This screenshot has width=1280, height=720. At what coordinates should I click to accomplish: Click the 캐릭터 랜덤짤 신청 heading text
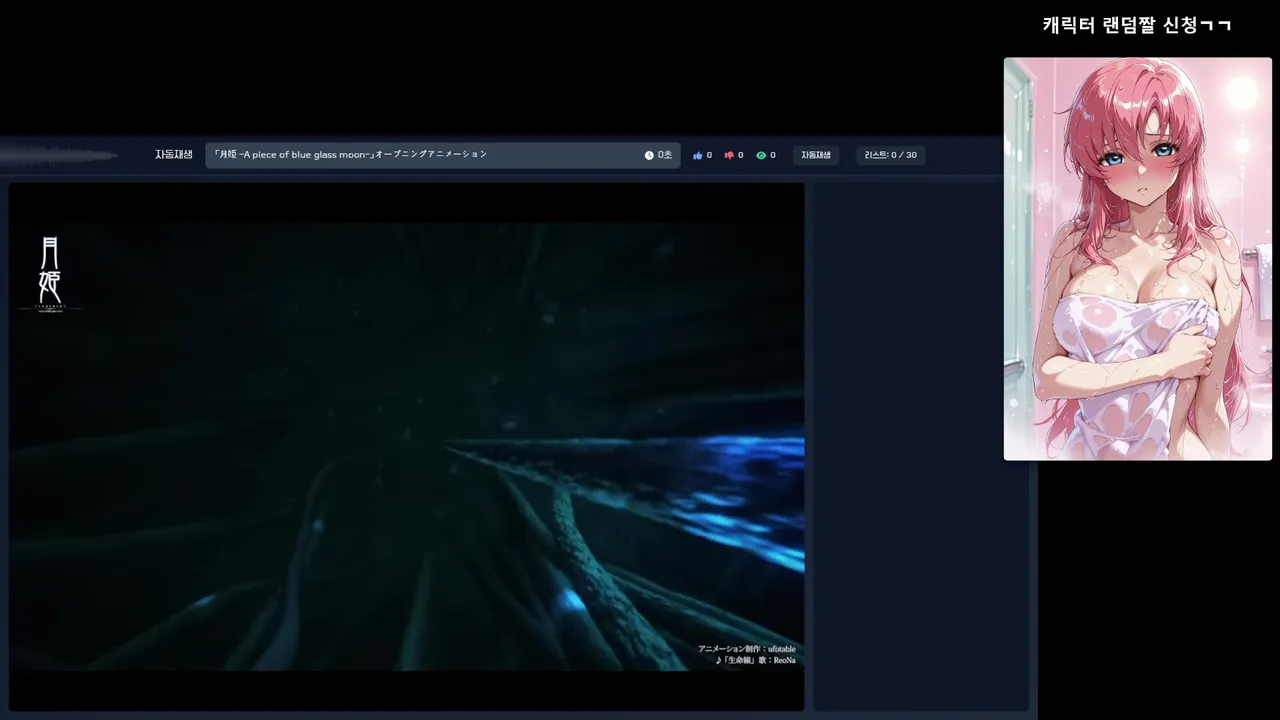pos(1137,25)
